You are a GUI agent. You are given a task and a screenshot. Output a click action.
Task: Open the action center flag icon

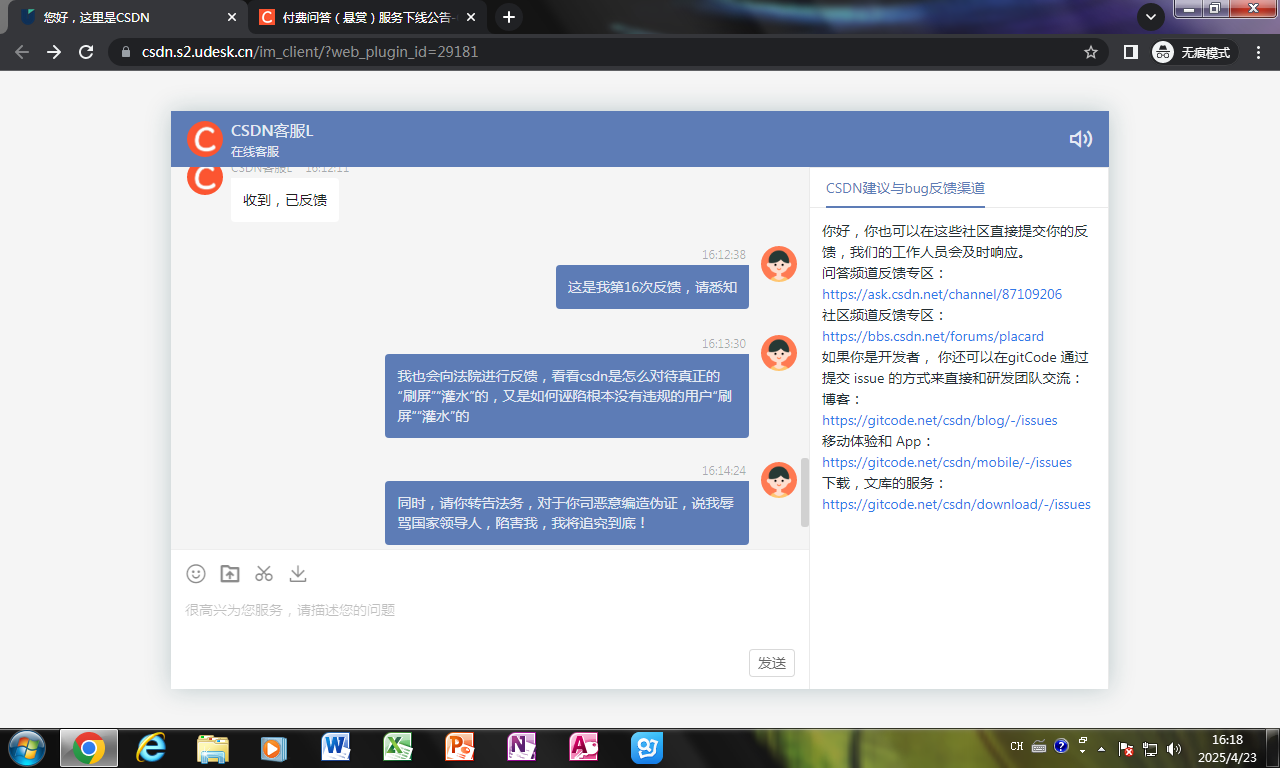pos(1125,748)
